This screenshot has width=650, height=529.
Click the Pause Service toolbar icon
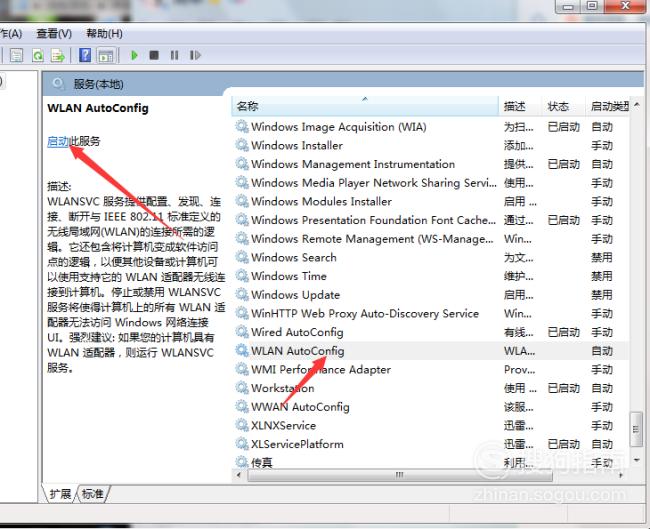coord(175,55)
